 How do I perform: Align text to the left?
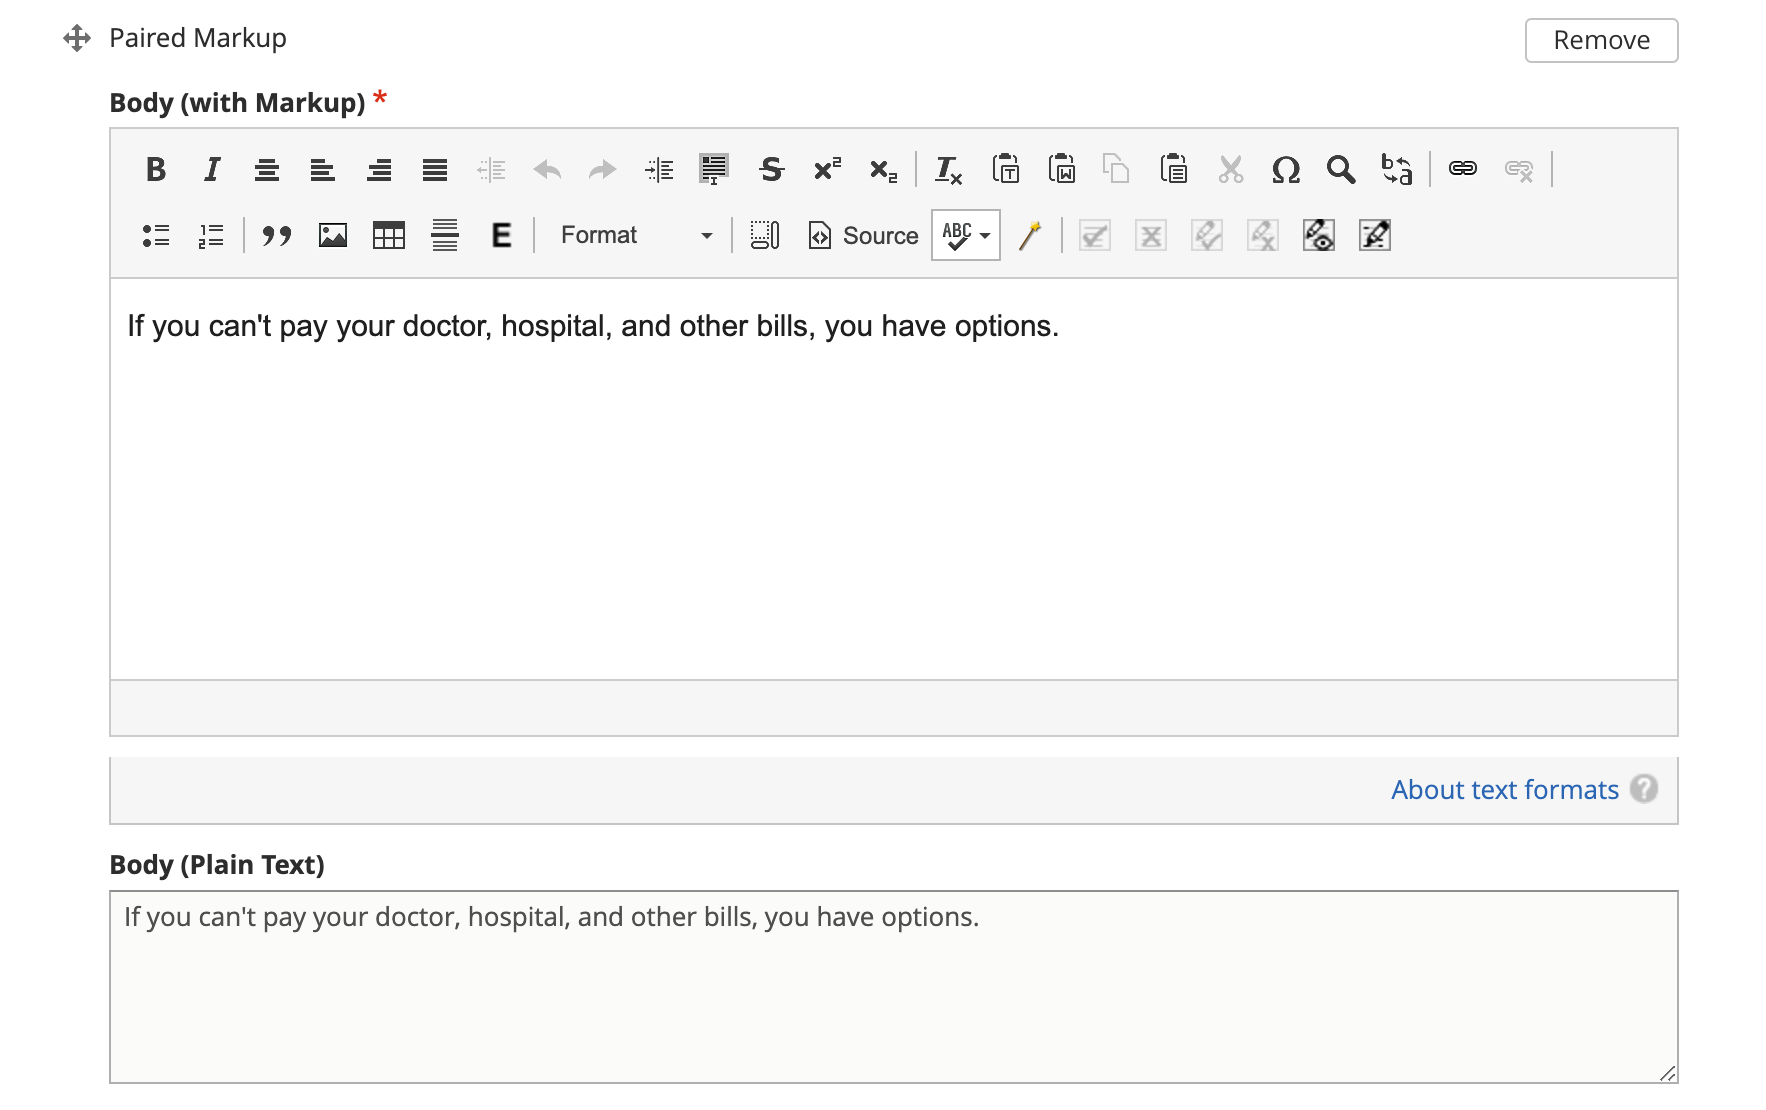pos(322,169)
